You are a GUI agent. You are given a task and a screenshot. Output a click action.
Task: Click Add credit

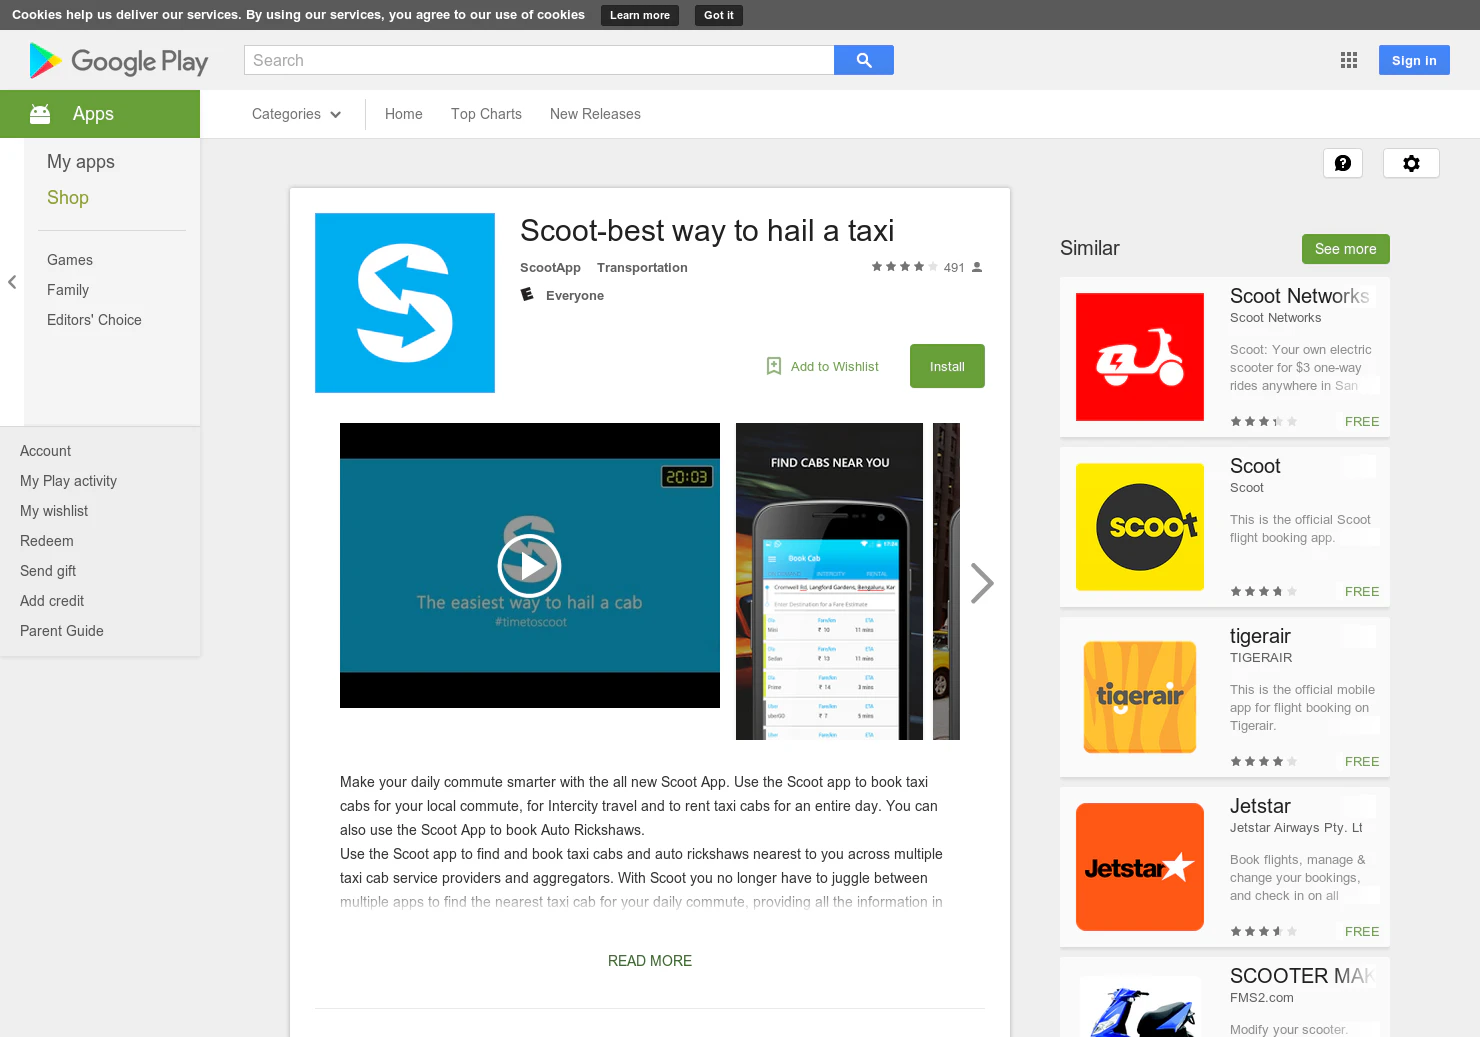52,601
